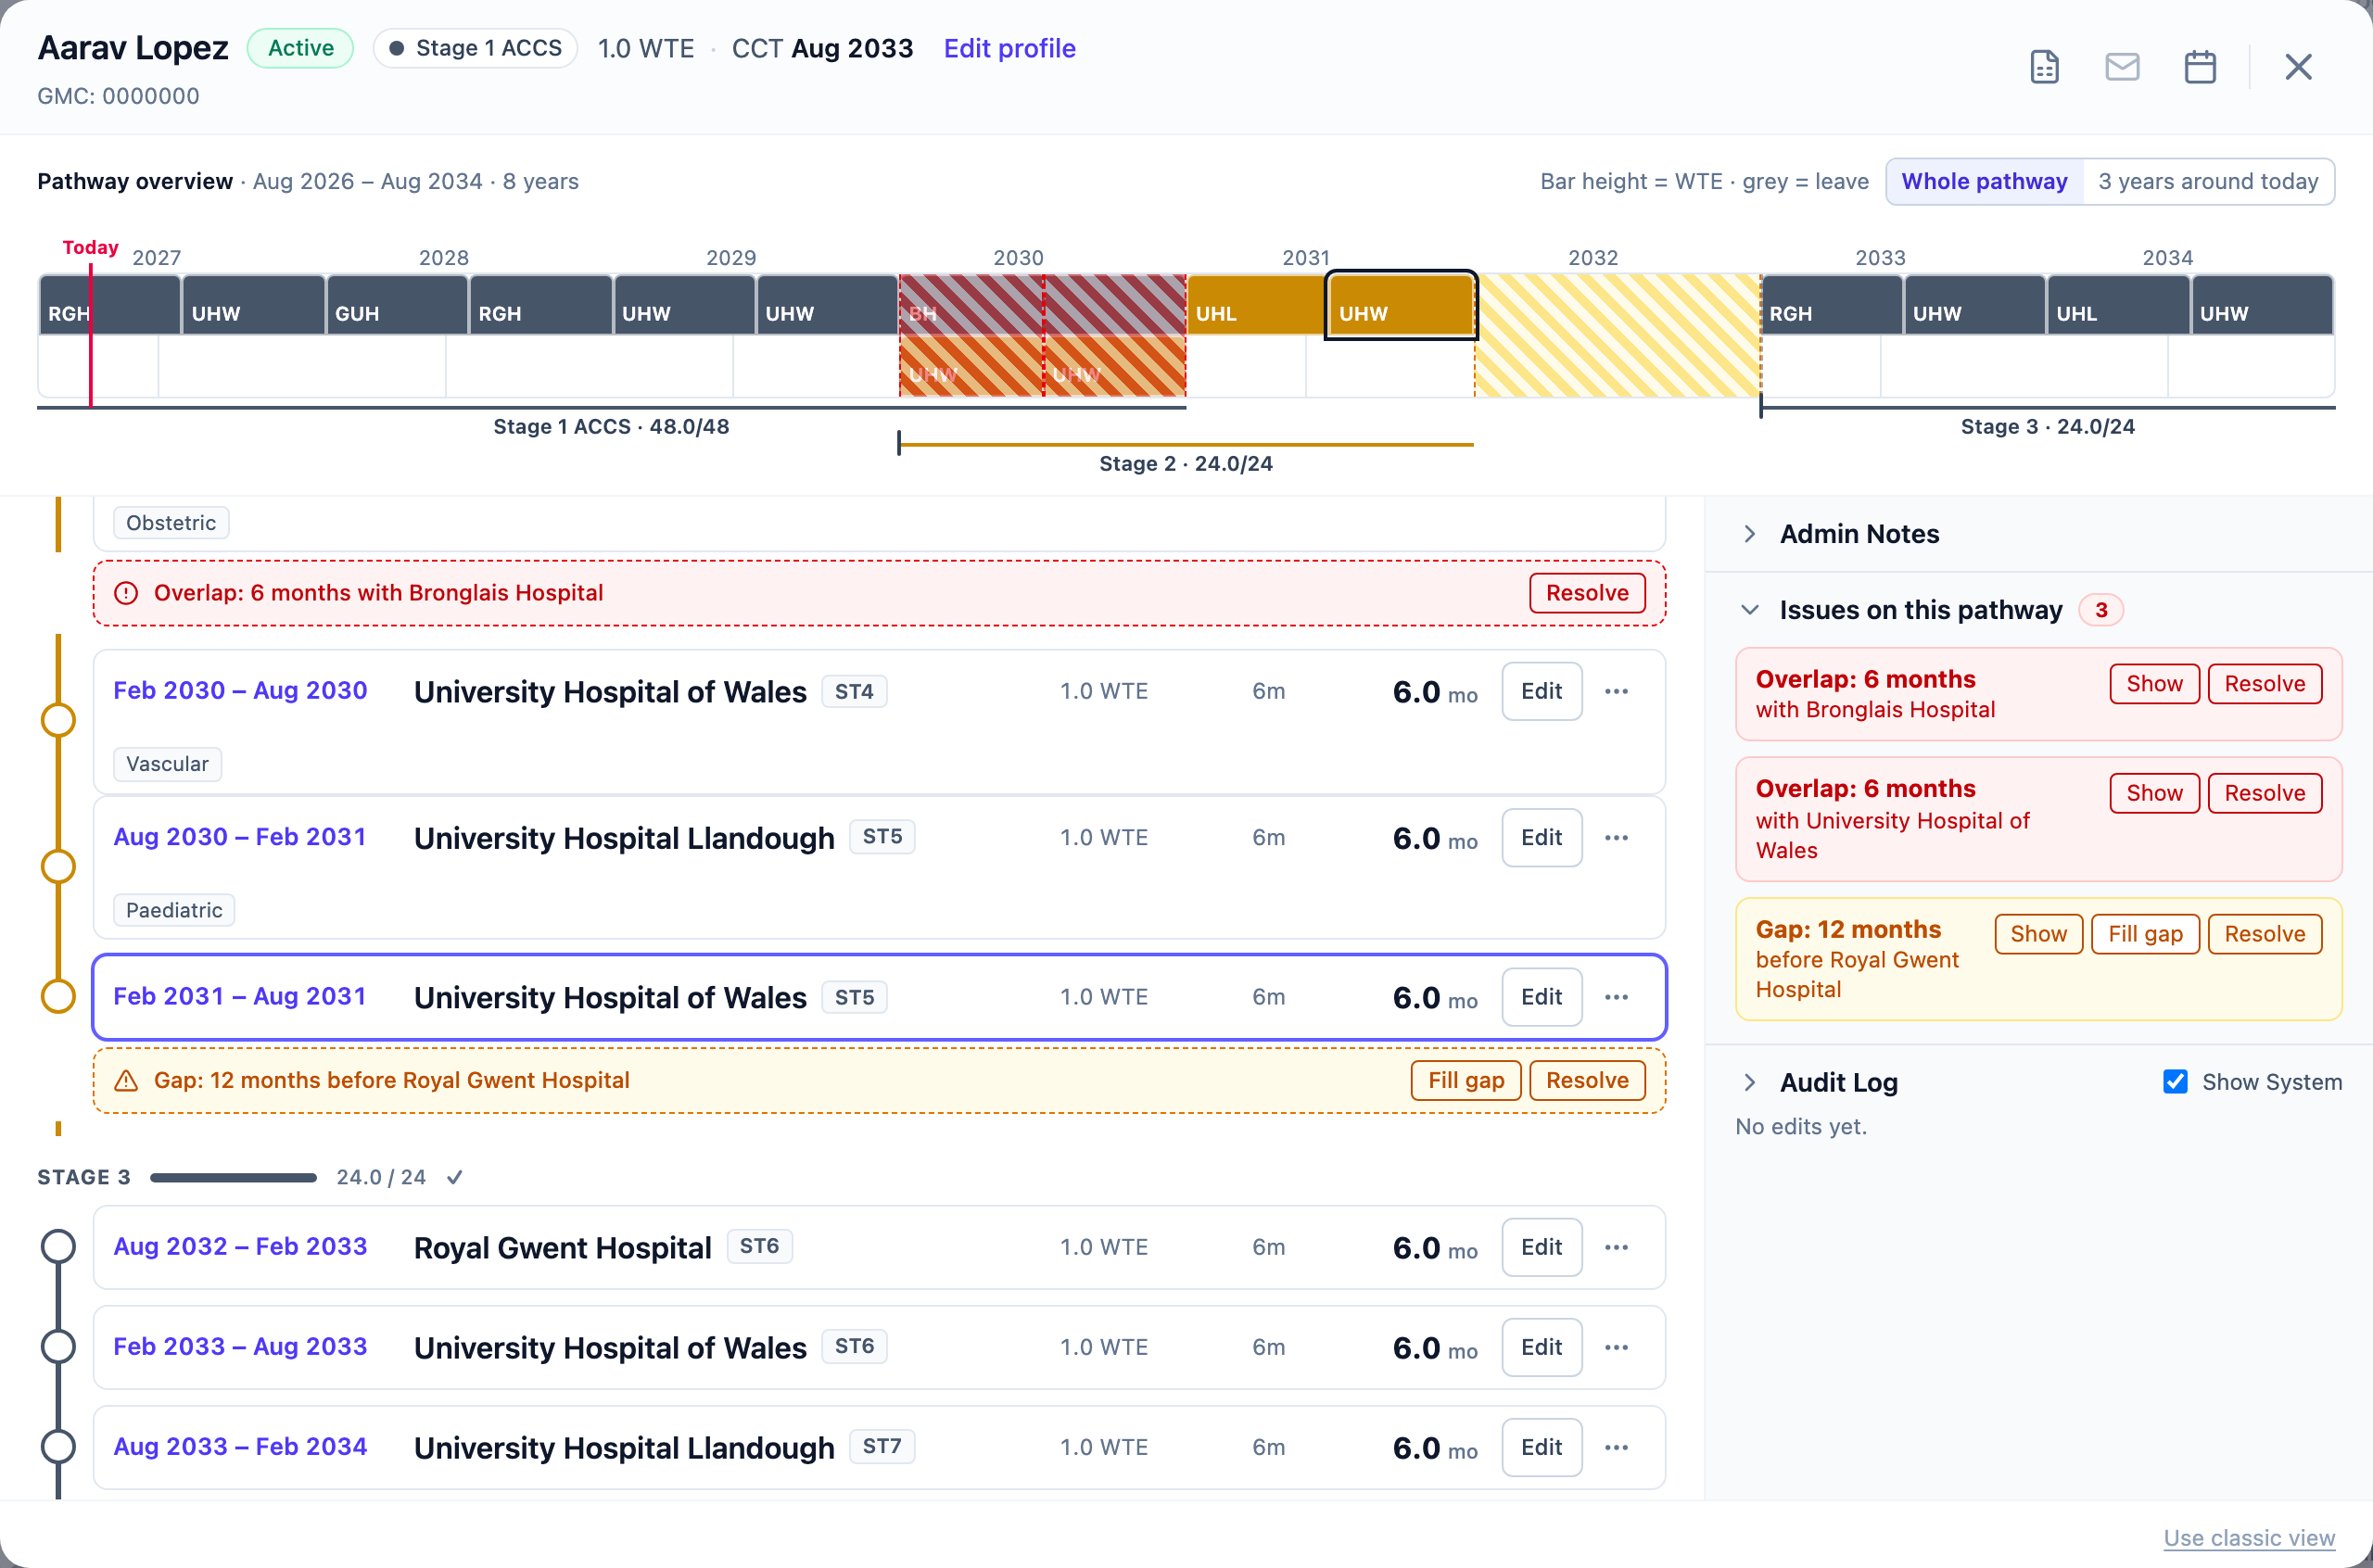
Task: Open the calendar icon in header
Action: 2200,67
